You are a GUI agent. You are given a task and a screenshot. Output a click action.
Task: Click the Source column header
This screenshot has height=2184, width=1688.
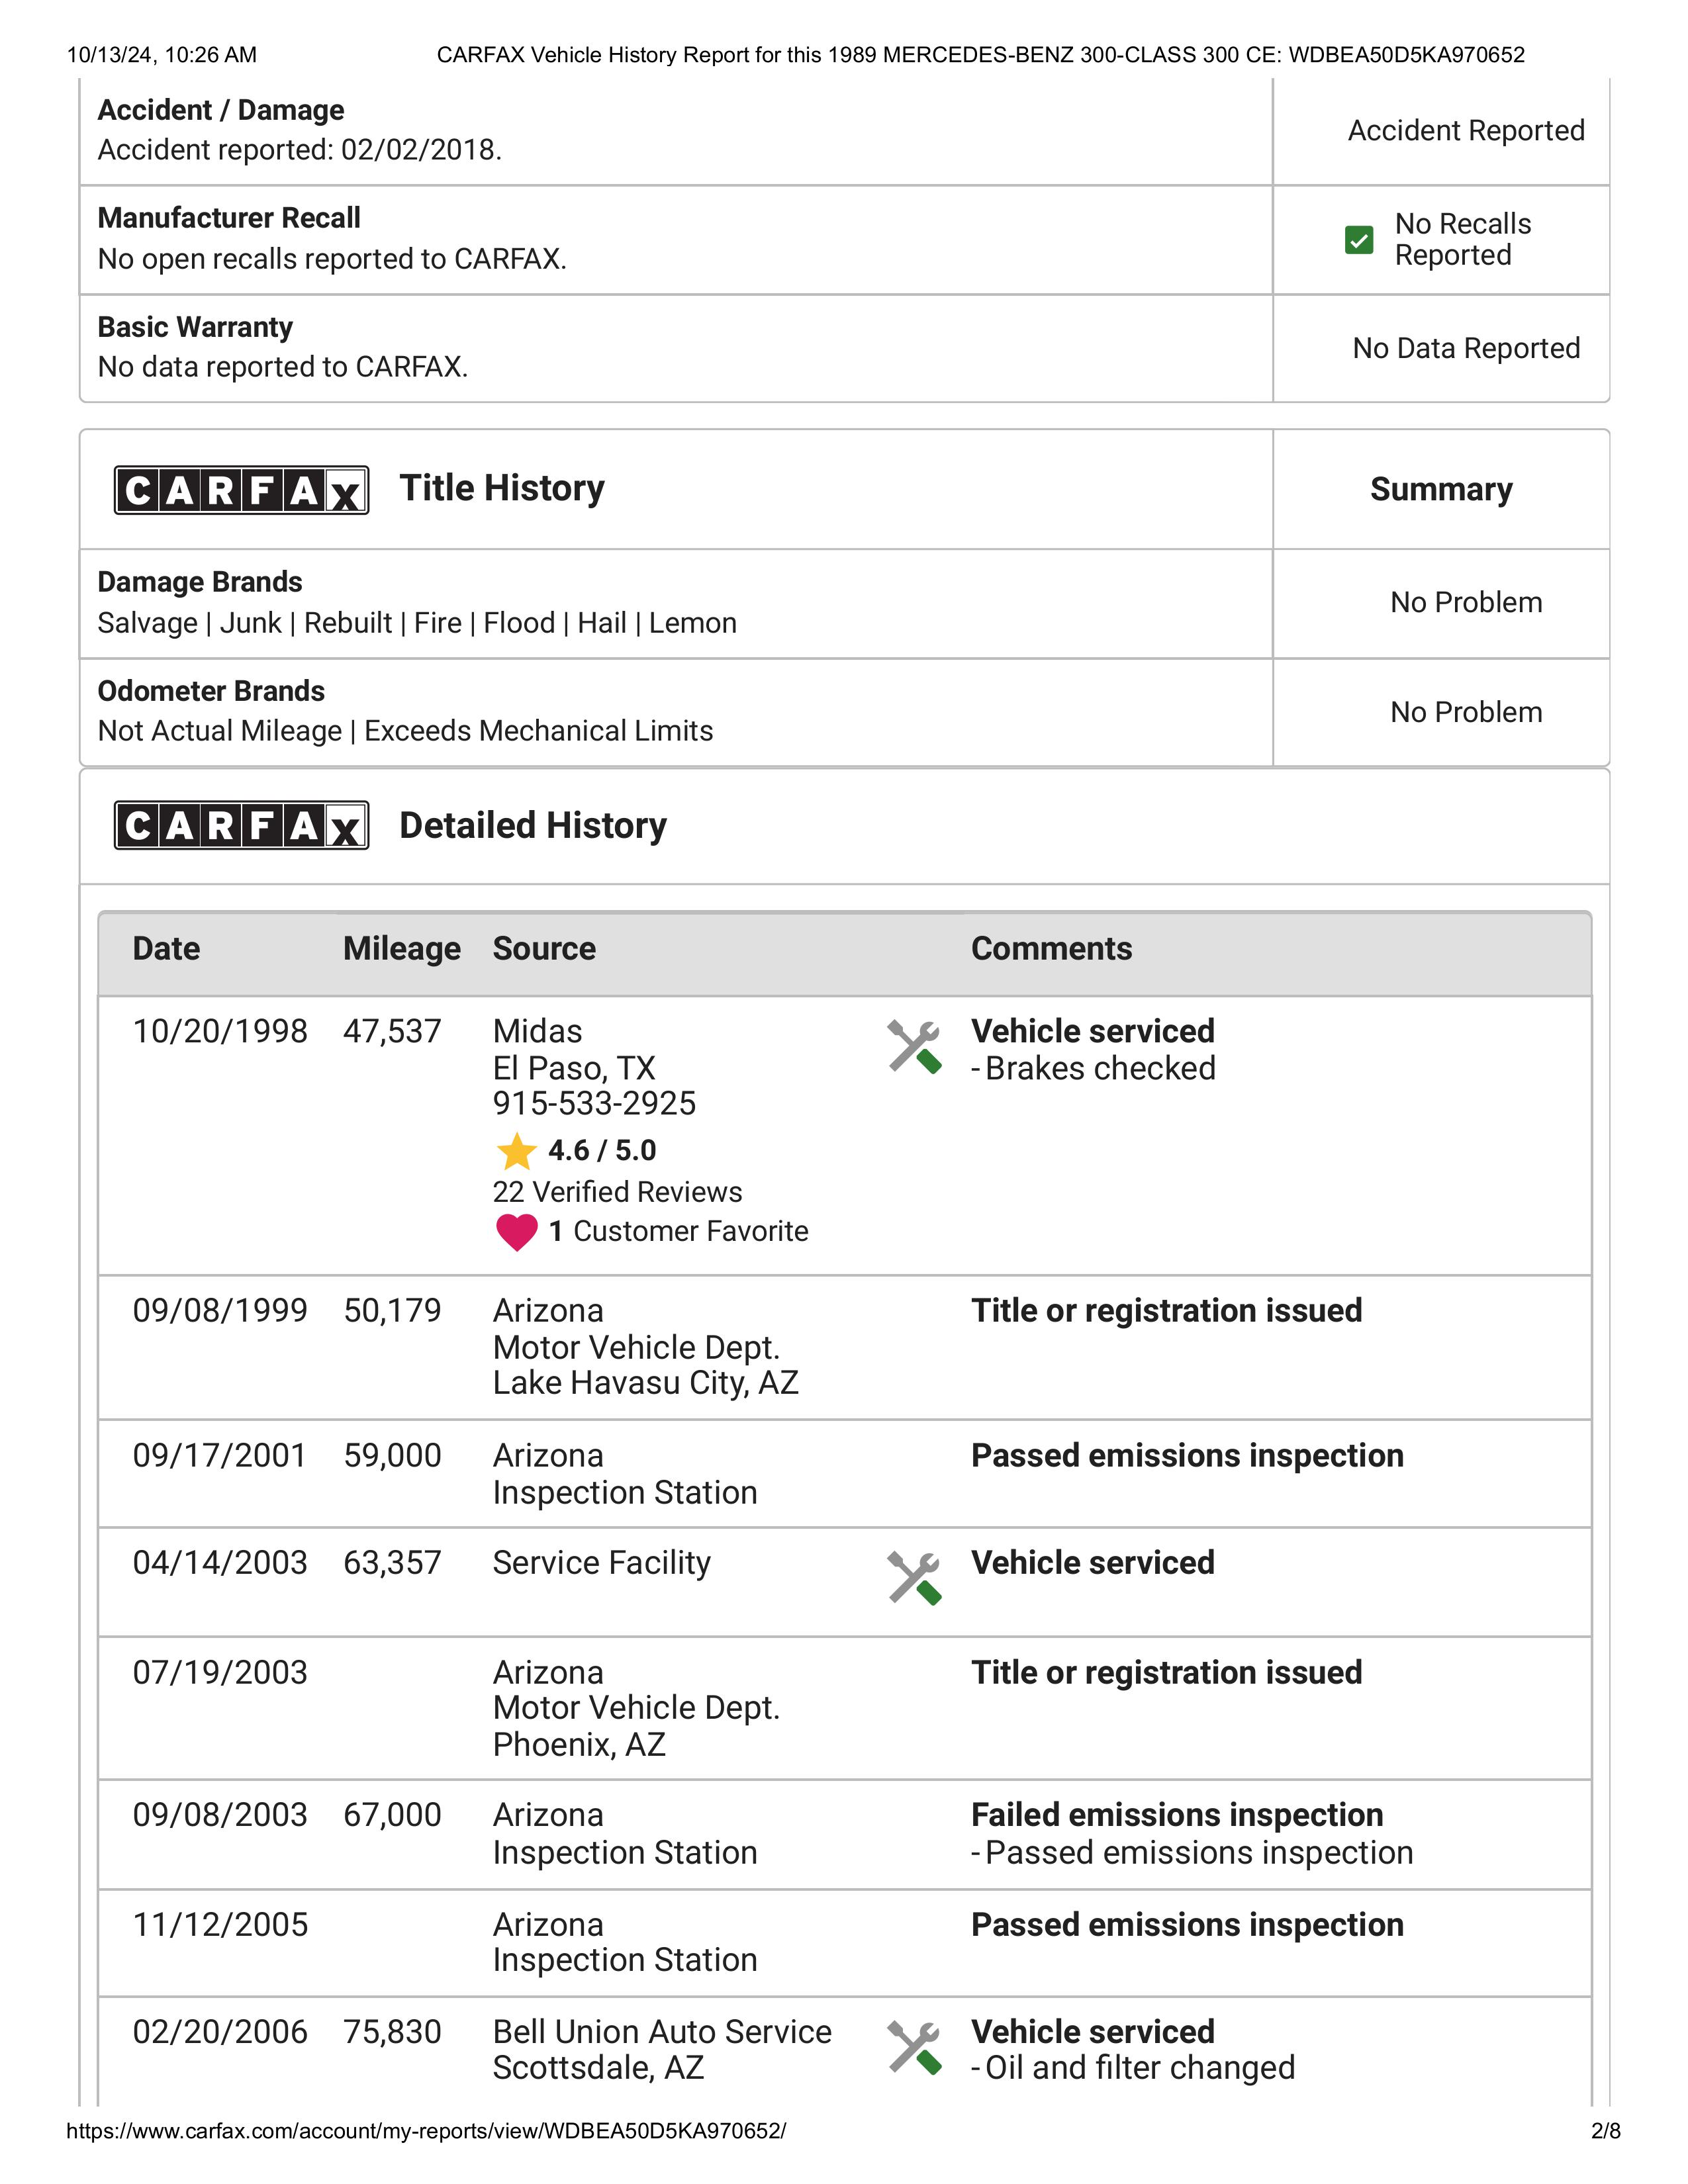[544, 948]
